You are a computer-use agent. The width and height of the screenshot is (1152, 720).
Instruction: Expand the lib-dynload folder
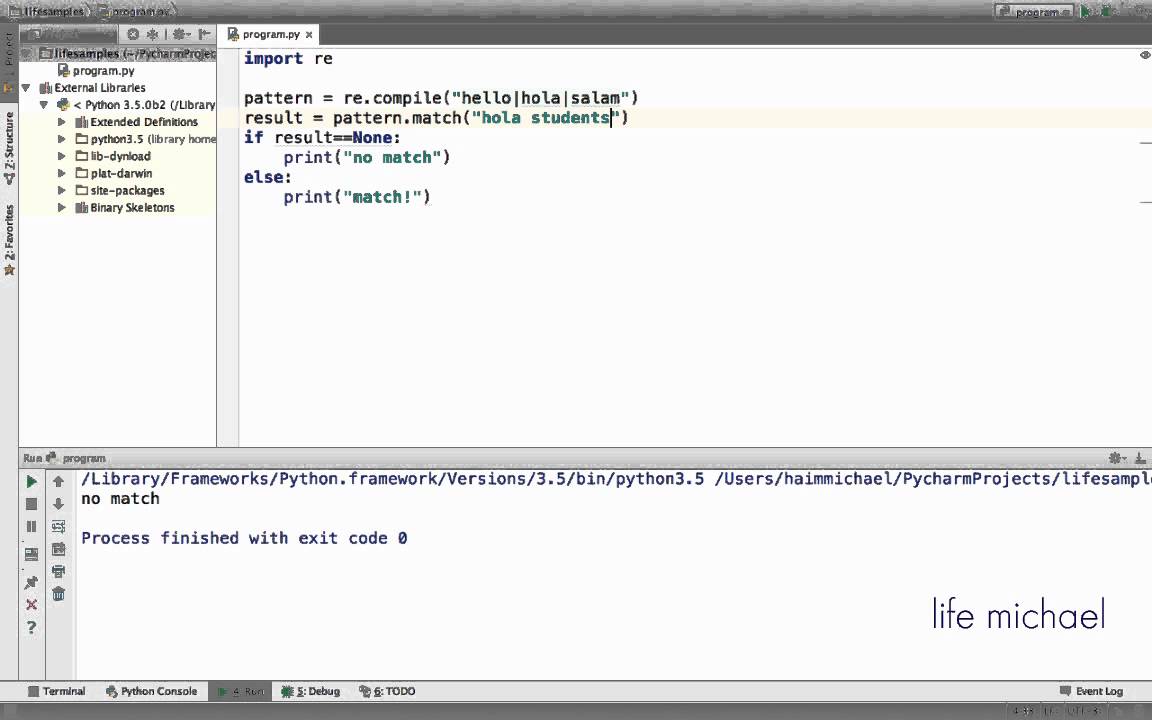(x=62, y=156)
